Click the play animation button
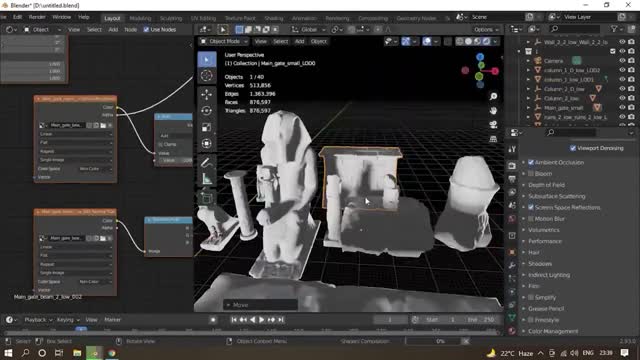Image resolution: width=640 pixels, height=360 pixels. (262, 320)
